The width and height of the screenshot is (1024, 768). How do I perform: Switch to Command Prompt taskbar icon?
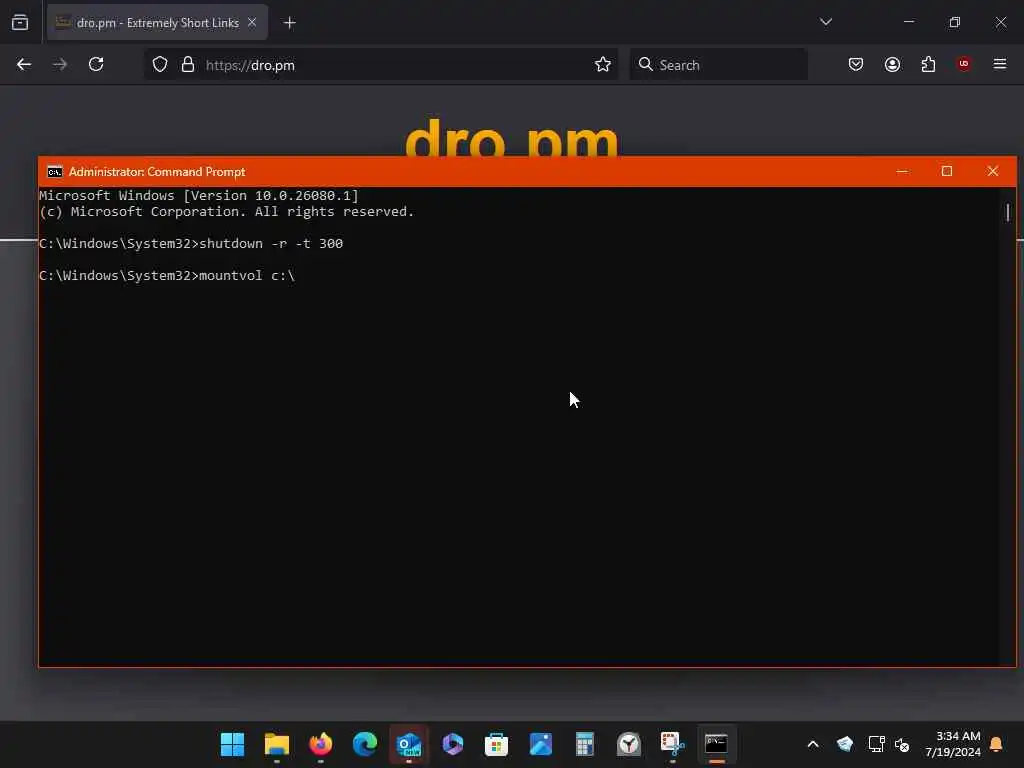[x=716, y=744]
